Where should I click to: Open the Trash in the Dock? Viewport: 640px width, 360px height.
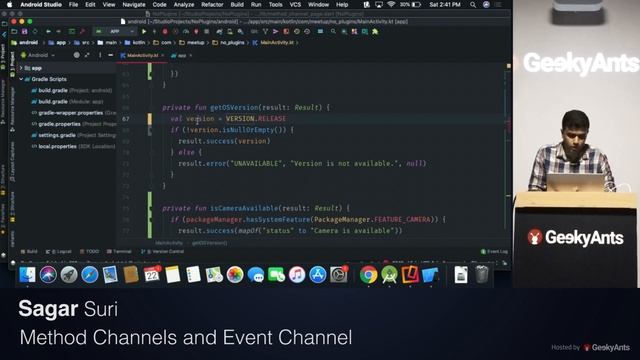pyautogui.click(x=482, y=275)
